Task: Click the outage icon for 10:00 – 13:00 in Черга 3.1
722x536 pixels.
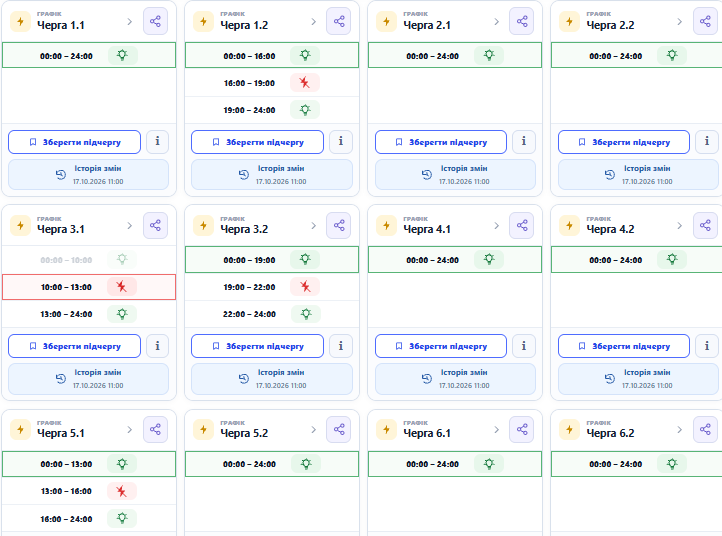Action: 122,287
